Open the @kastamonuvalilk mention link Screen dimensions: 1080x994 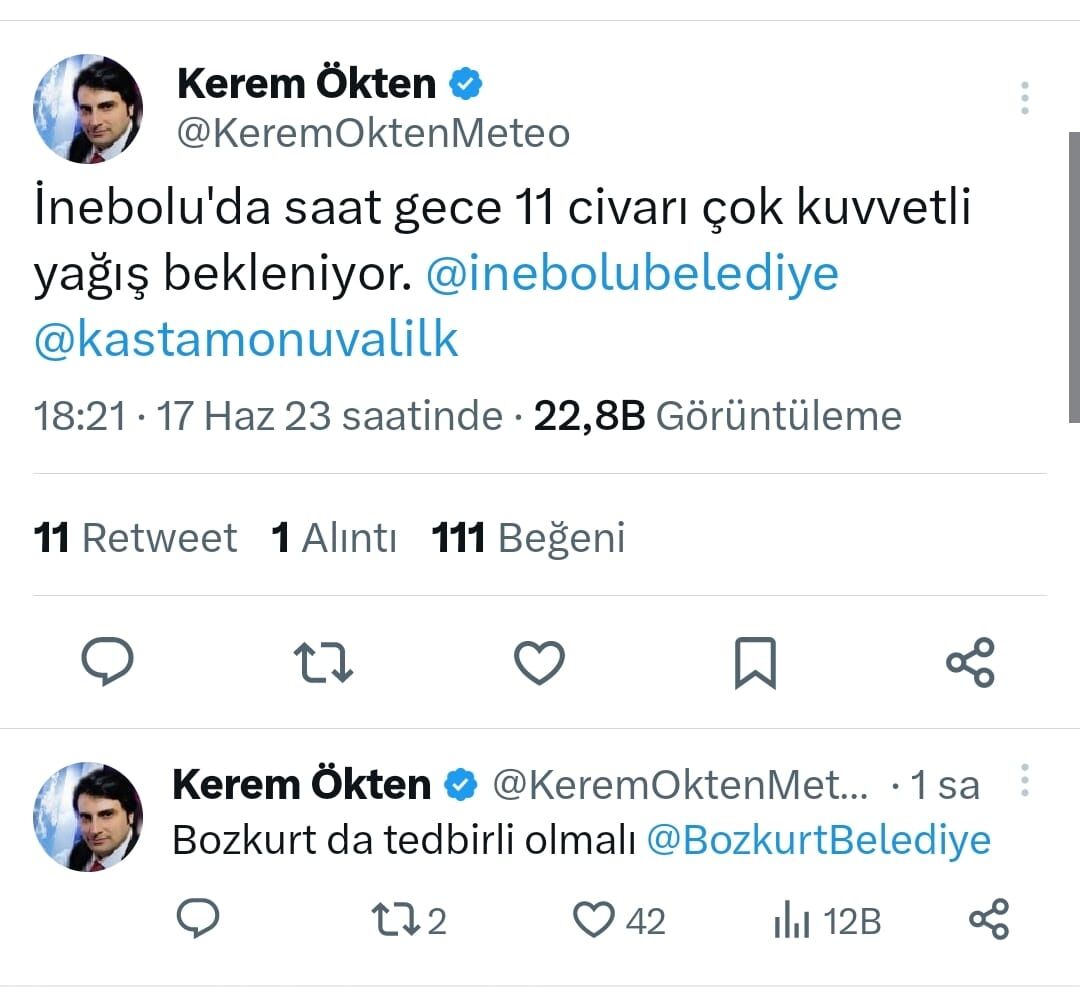click(x=246, y=340)
